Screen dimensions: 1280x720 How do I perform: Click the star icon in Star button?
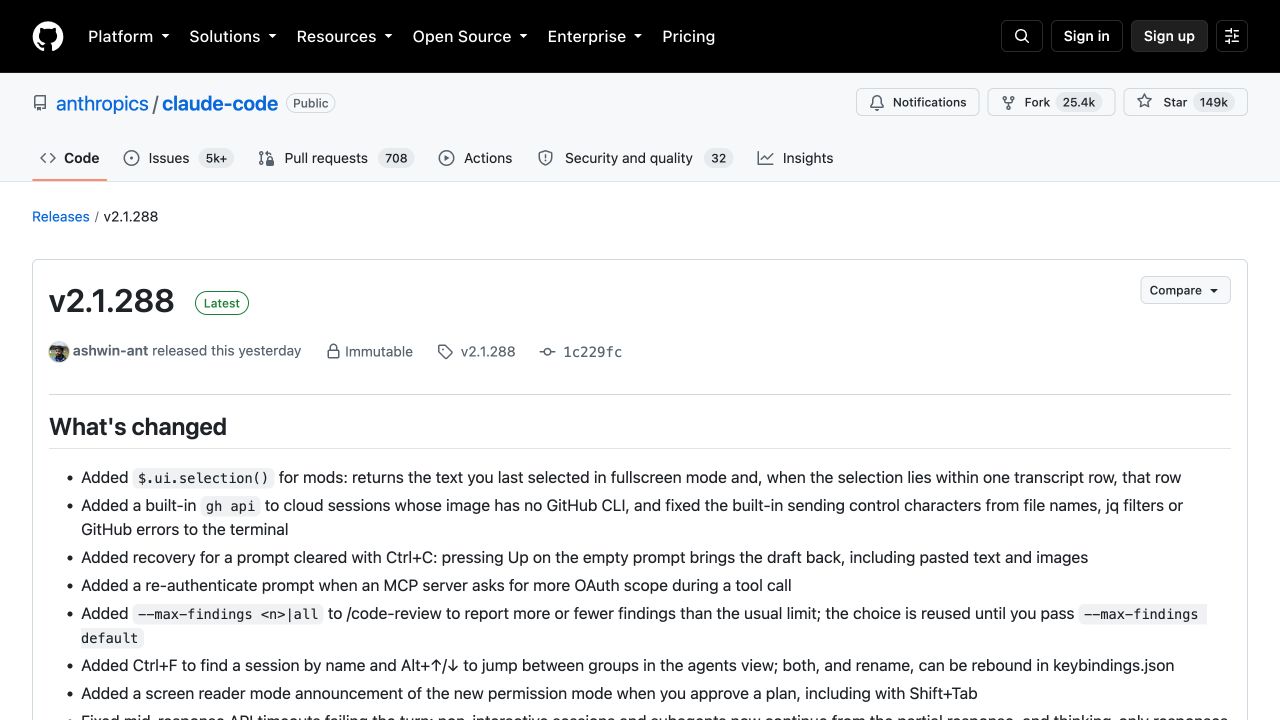click(x=1144, y=102)
